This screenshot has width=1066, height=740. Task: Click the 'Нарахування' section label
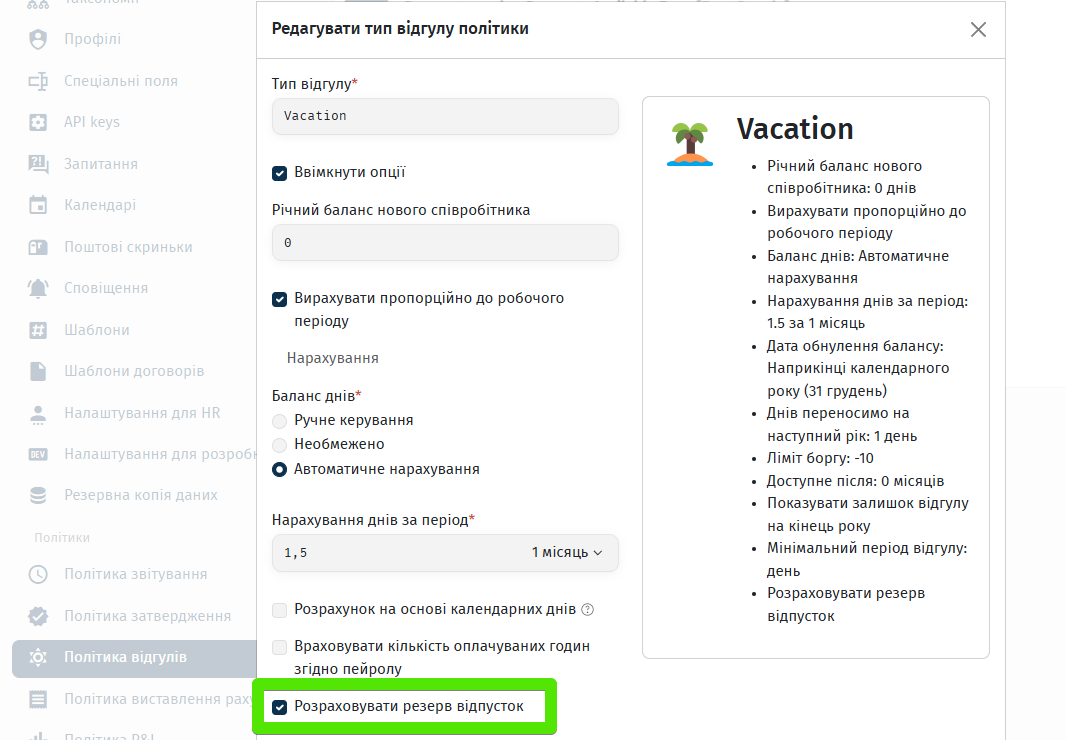(x=332, y=358)
